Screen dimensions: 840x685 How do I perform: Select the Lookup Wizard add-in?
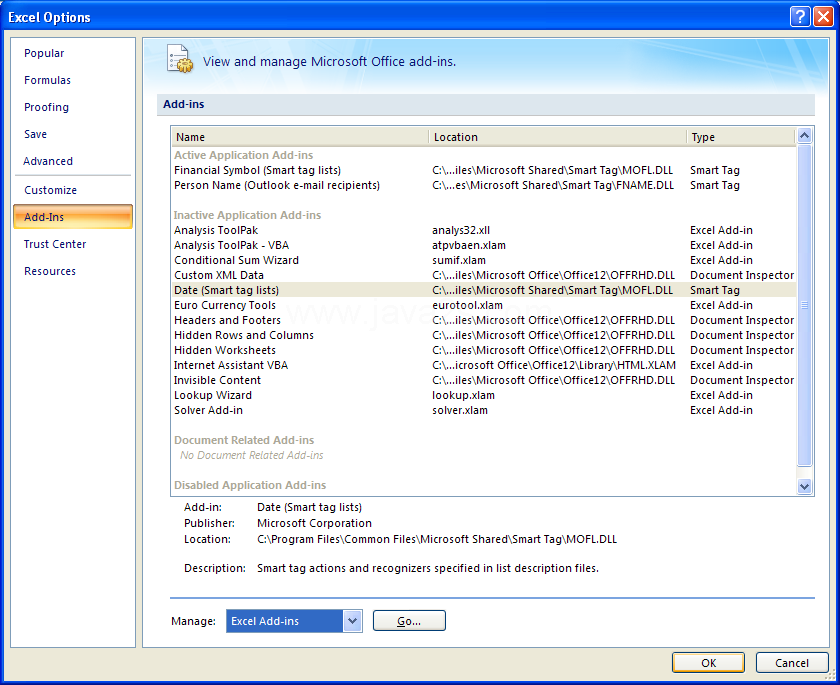484,395
